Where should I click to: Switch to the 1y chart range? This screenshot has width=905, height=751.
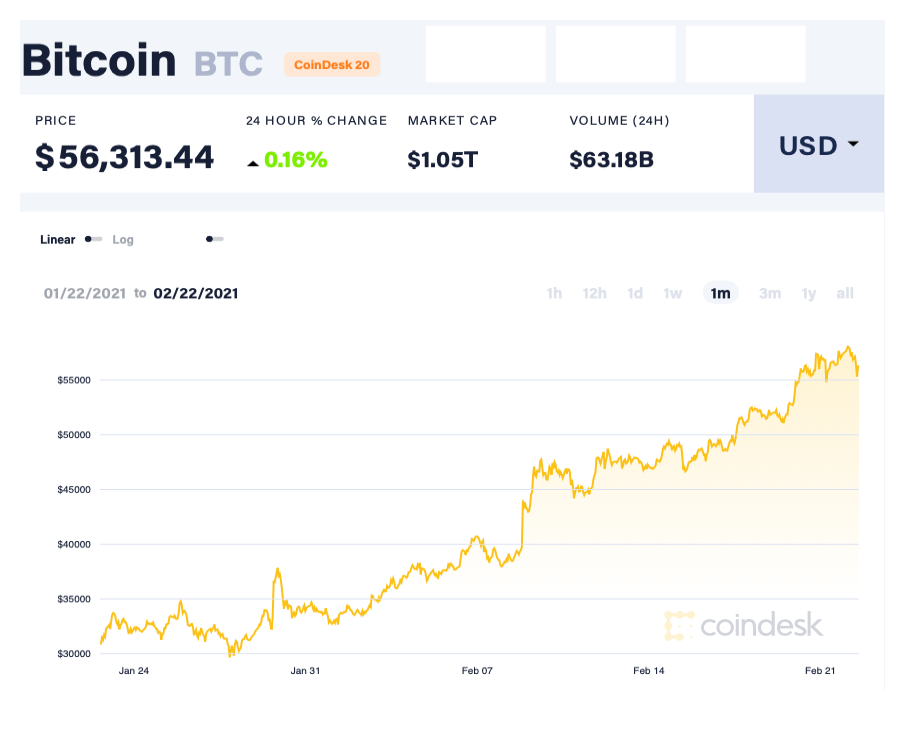(808, 293)
